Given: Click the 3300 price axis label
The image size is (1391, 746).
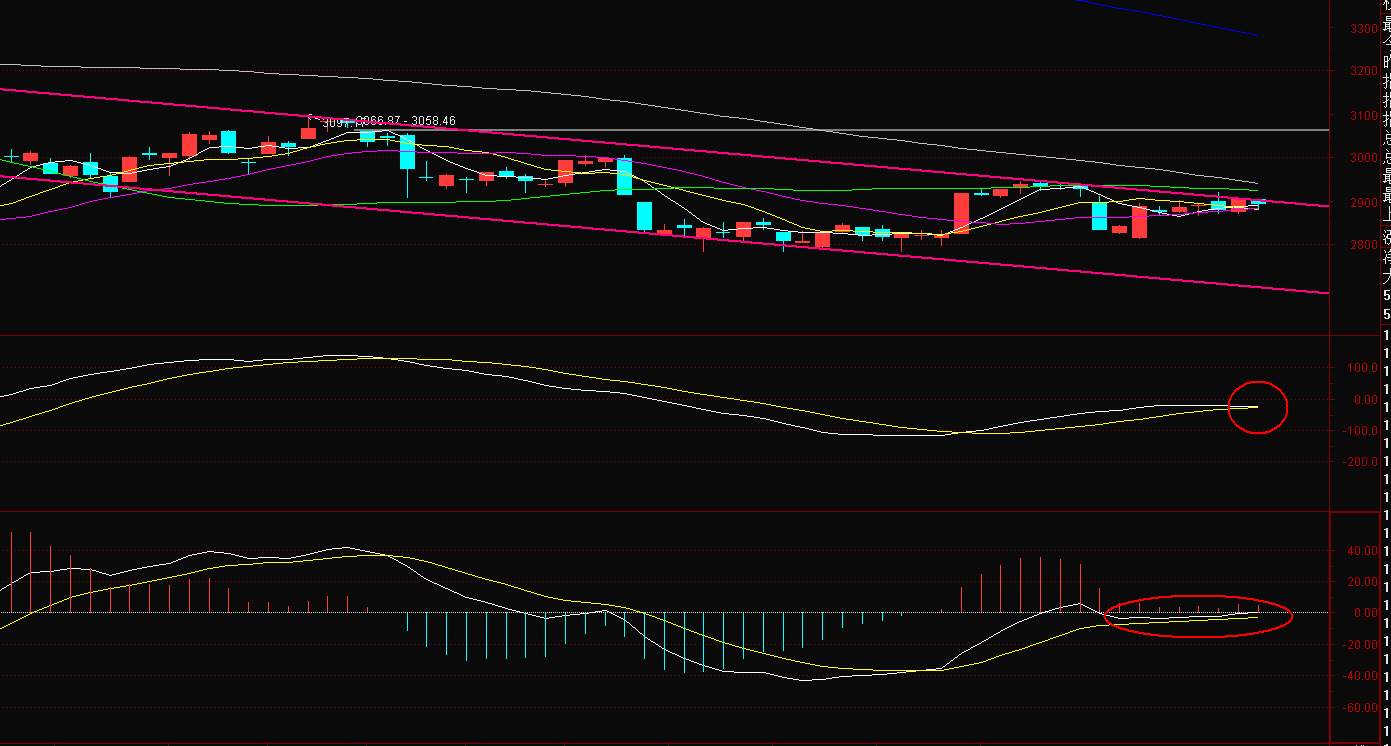Looking at the screenshot, I should pos(1363,29).
